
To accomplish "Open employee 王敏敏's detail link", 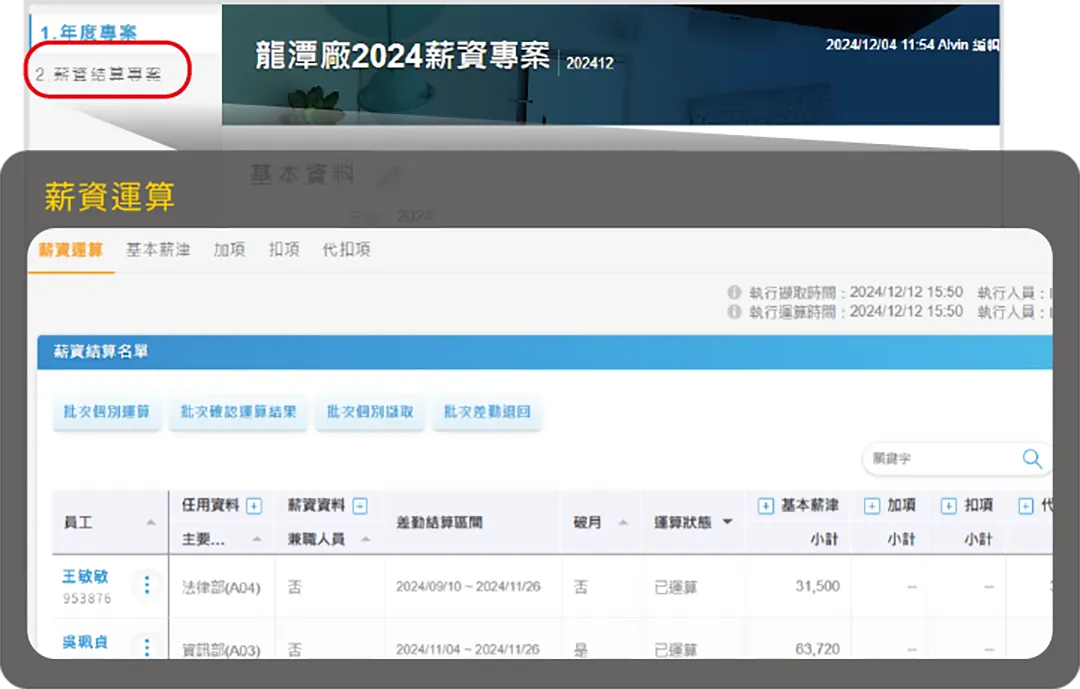I will point(84,576).
